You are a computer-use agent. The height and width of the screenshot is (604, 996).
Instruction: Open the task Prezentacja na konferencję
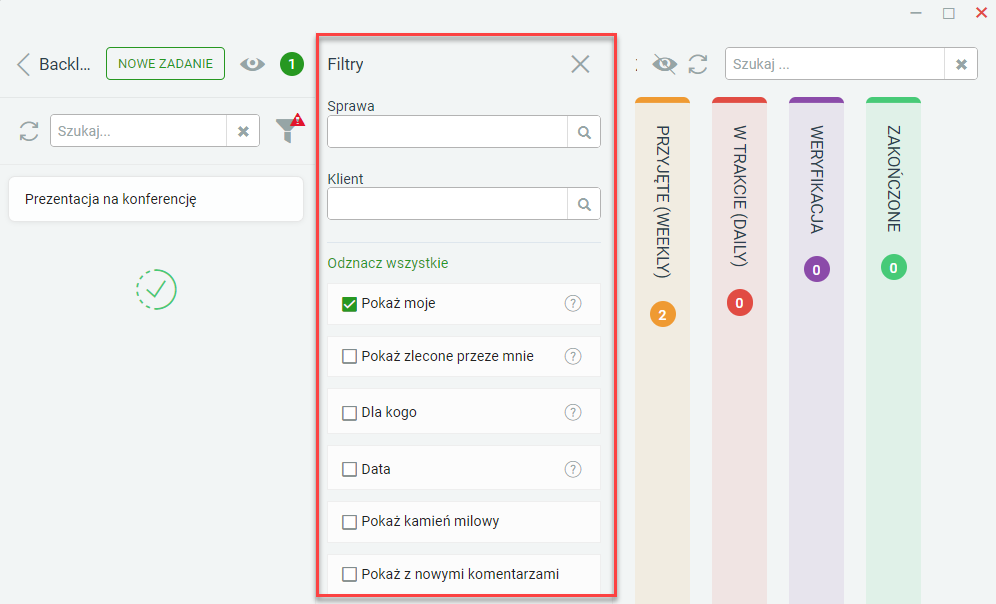[156, 199]
